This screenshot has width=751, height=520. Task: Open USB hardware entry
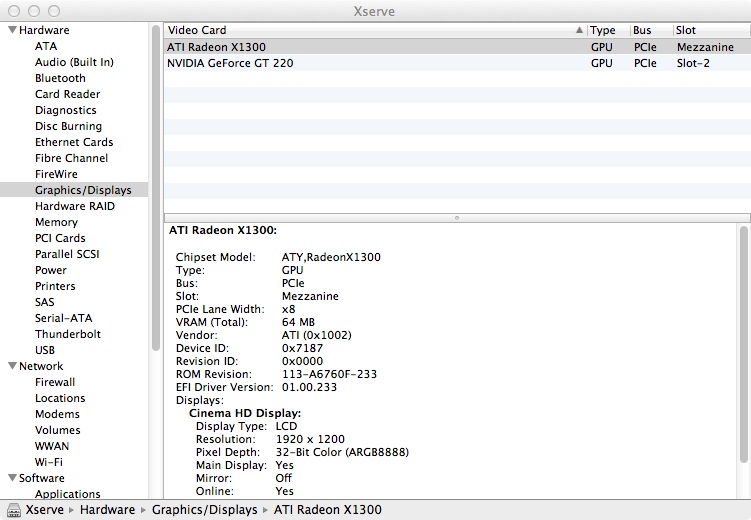point(45,350)
